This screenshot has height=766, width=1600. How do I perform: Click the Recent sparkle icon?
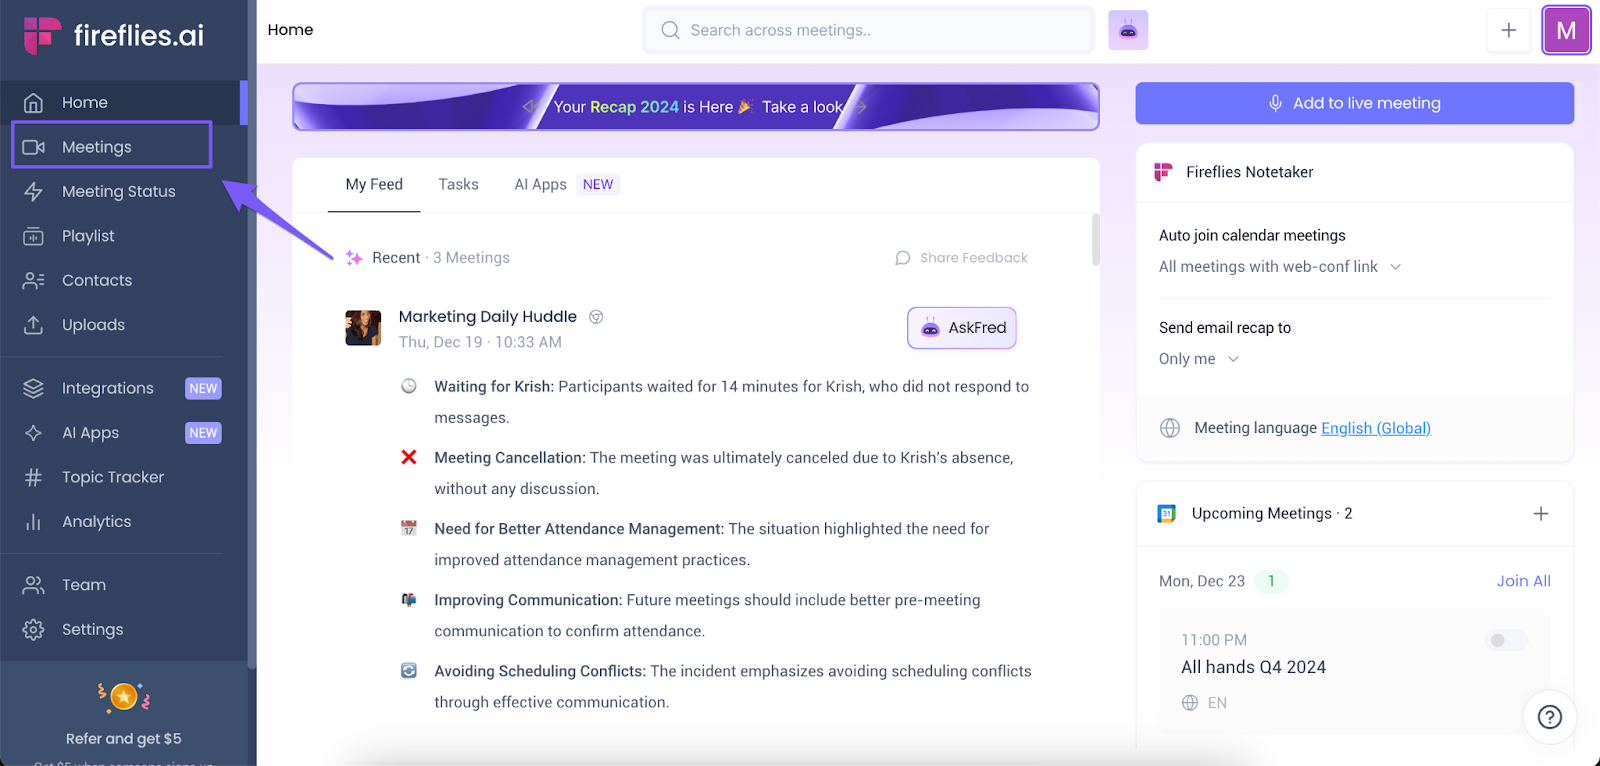point(354,258)
